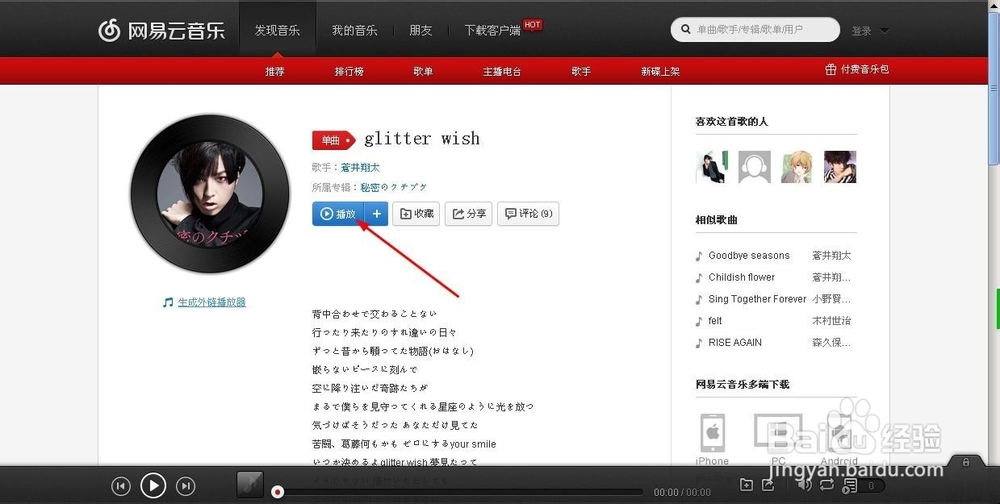The height and width of the screenshot is (504, 1000).
Task: Click the NetEase Cloud Music logo
Action: (161, 30)
